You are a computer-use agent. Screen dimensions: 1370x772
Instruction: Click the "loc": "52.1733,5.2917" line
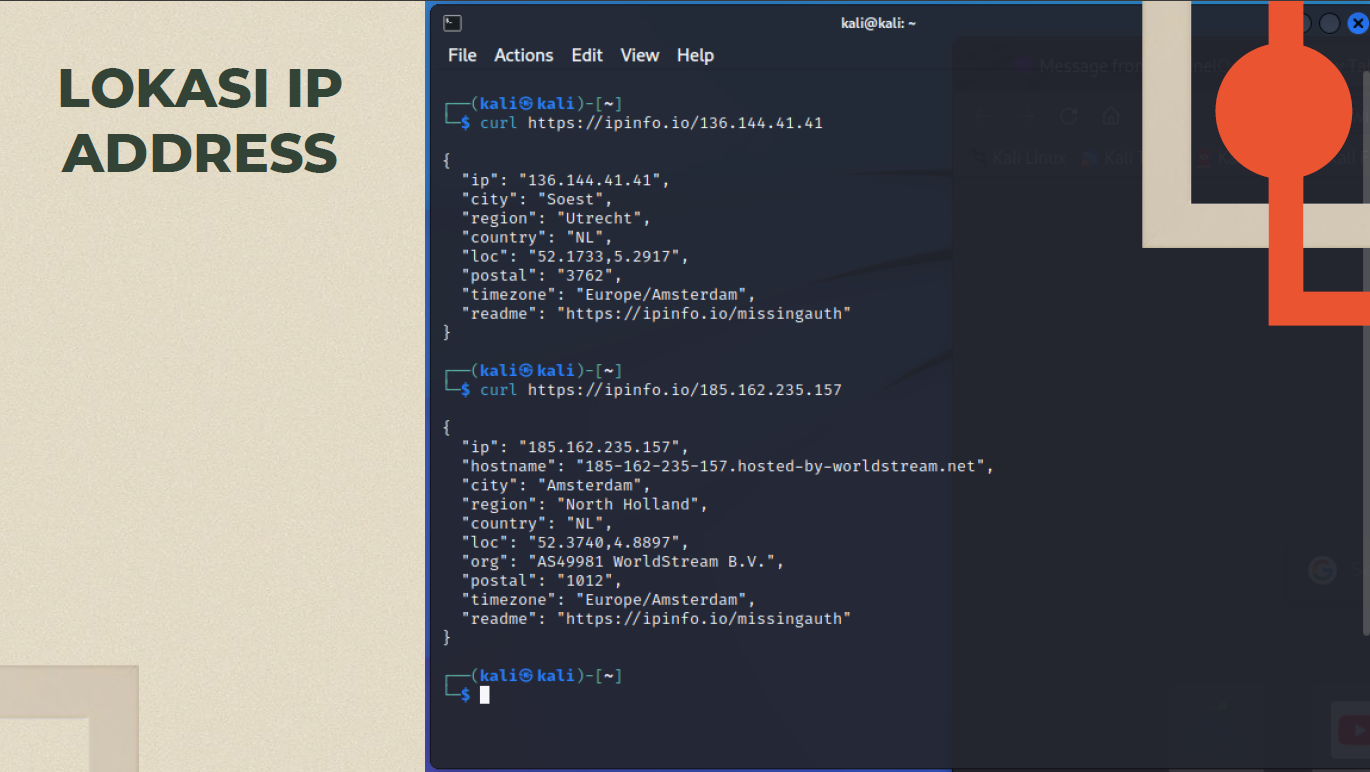pyautogui.click(x=575, y=256)
